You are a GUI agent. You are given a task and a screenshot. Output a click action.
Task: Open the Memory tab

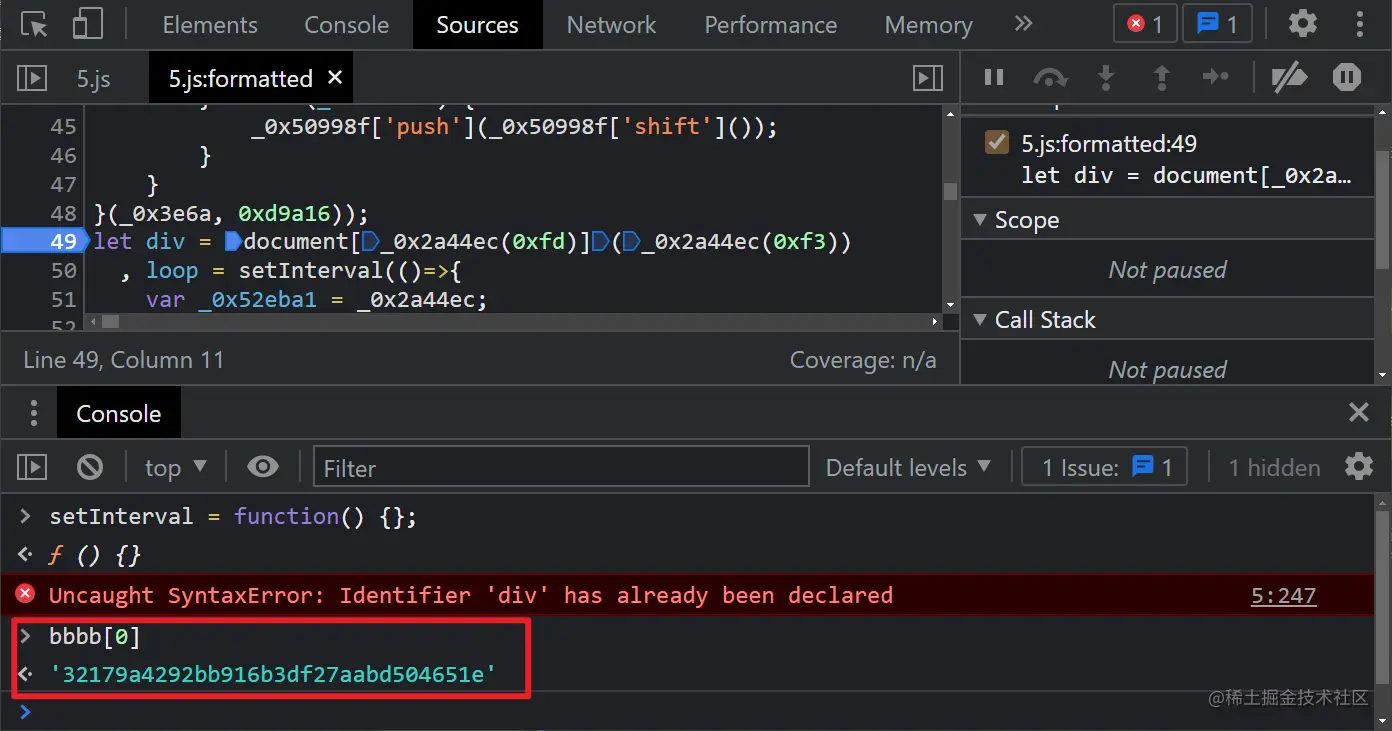click(x=928, y=25)
